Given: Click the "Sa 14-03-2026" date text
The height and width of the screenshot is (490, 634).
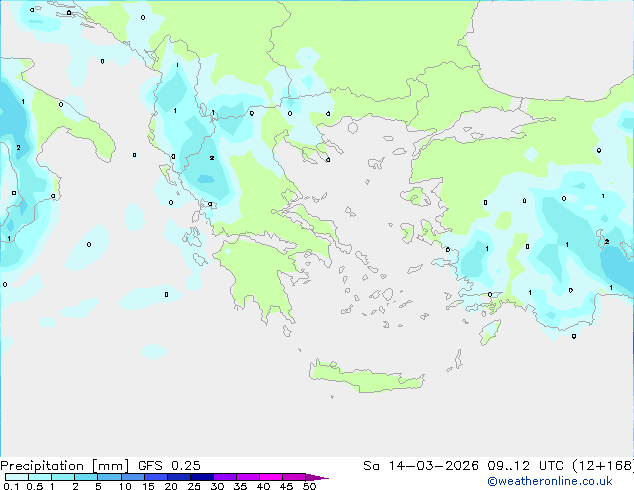Looking at the screenshot, I should [421, 466].
